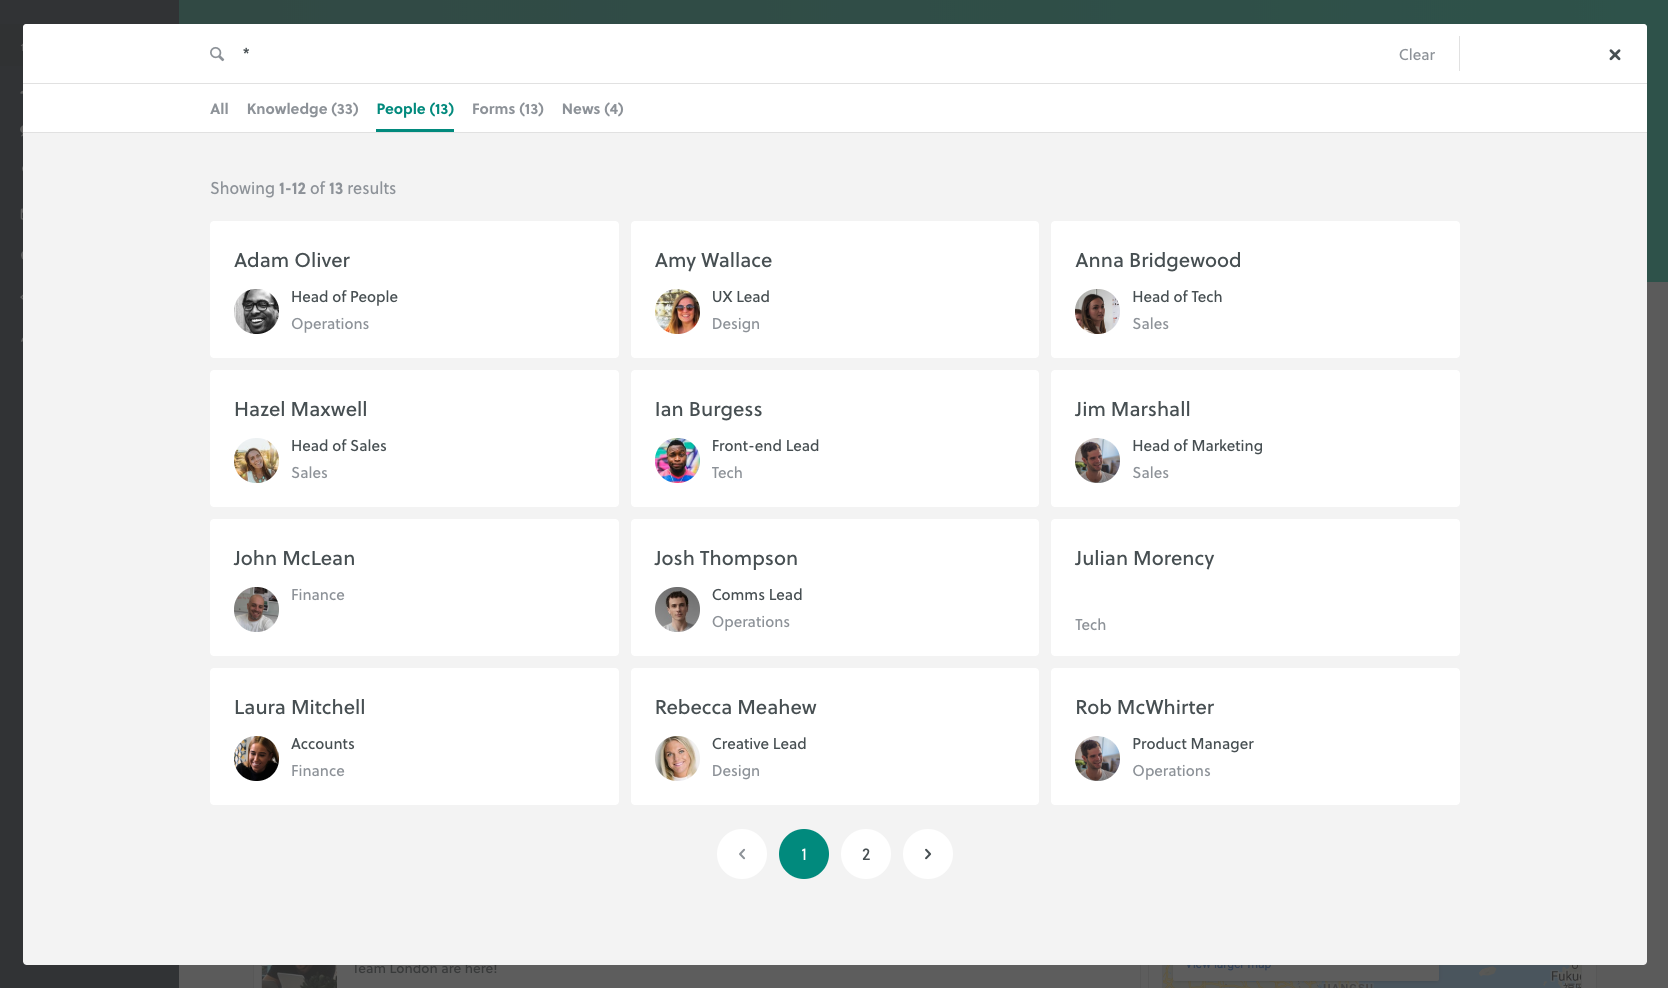Select the Forms (13) tab

coord(507,109)
